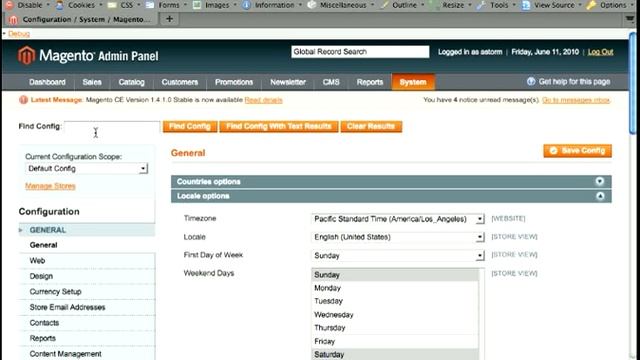640x360 pixels.
Task: Open the Miscellaneous toolbar menu
Action: pos(341,5)
